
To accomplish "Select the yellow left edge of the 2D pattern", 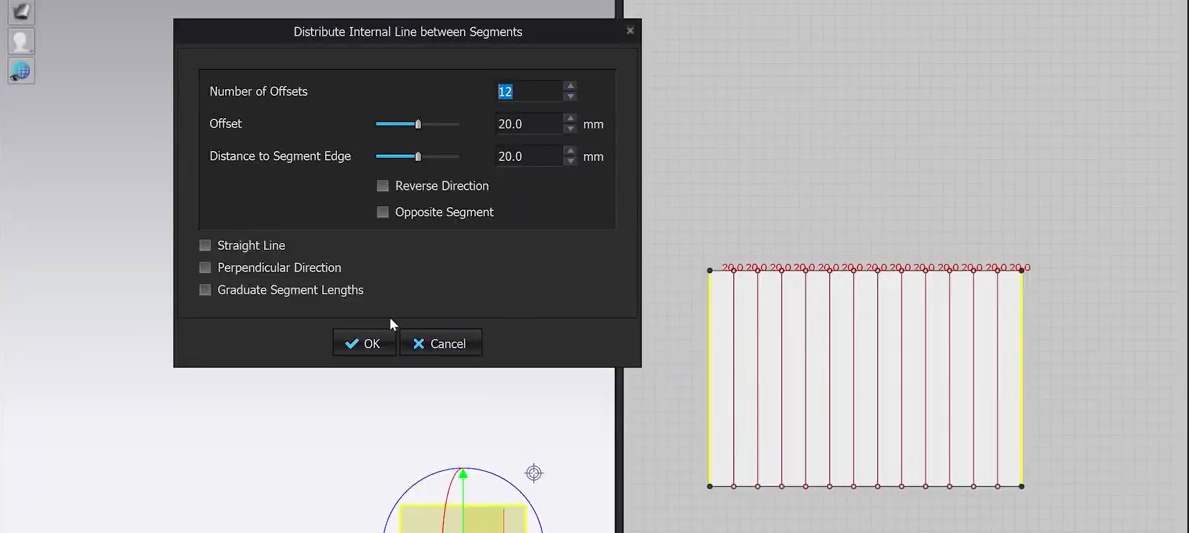I will tap(710, 378).
